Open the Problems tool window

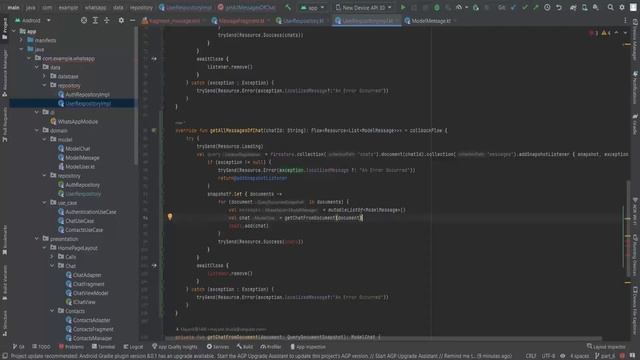pyautogui.click(x=71, y=347)
